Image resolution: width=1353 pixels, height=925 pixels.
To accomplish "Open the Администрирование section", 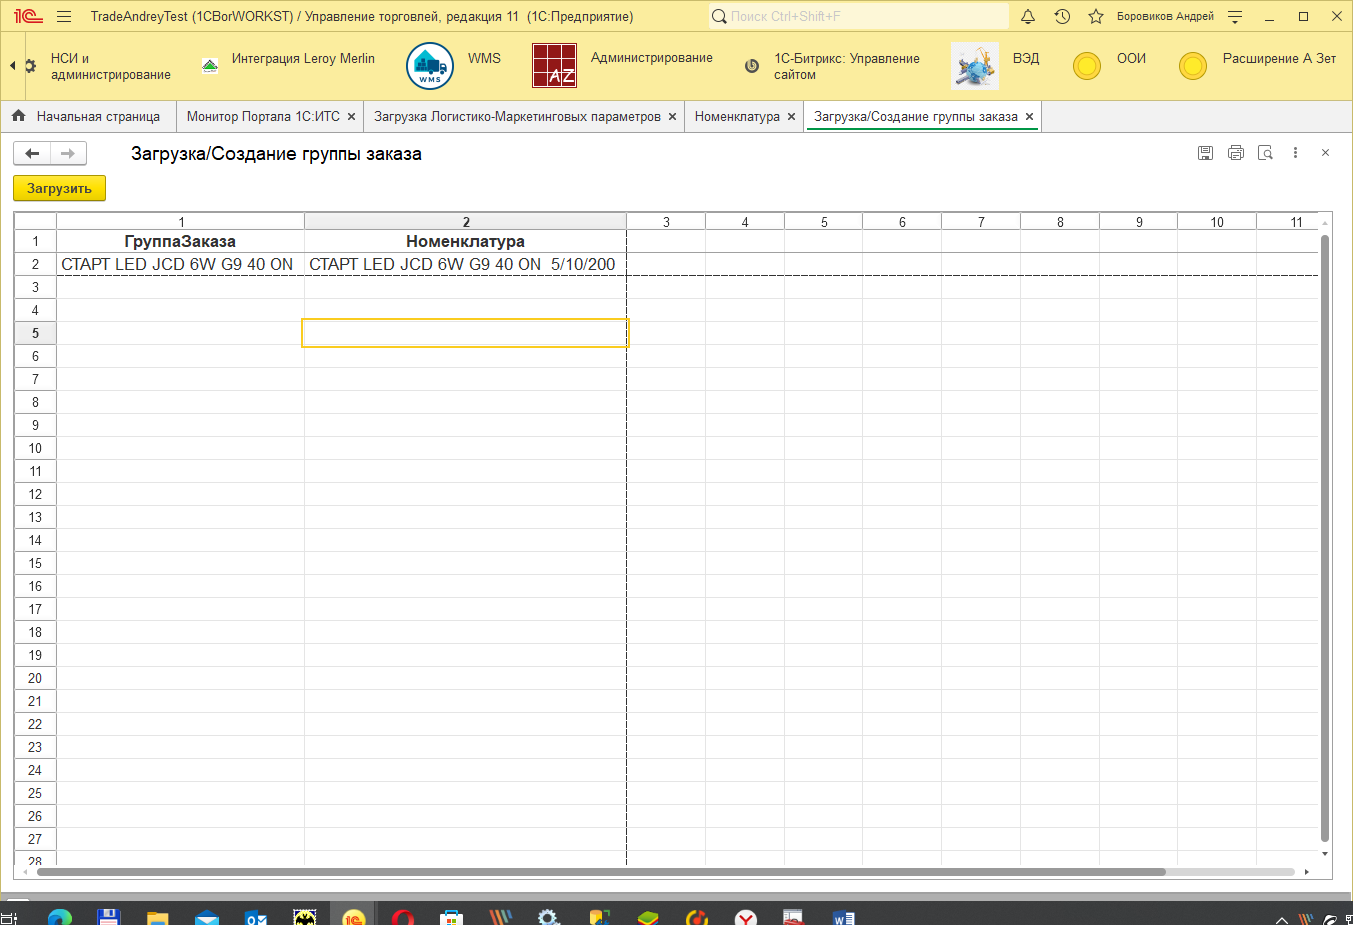I will click(x=651, y=58).
